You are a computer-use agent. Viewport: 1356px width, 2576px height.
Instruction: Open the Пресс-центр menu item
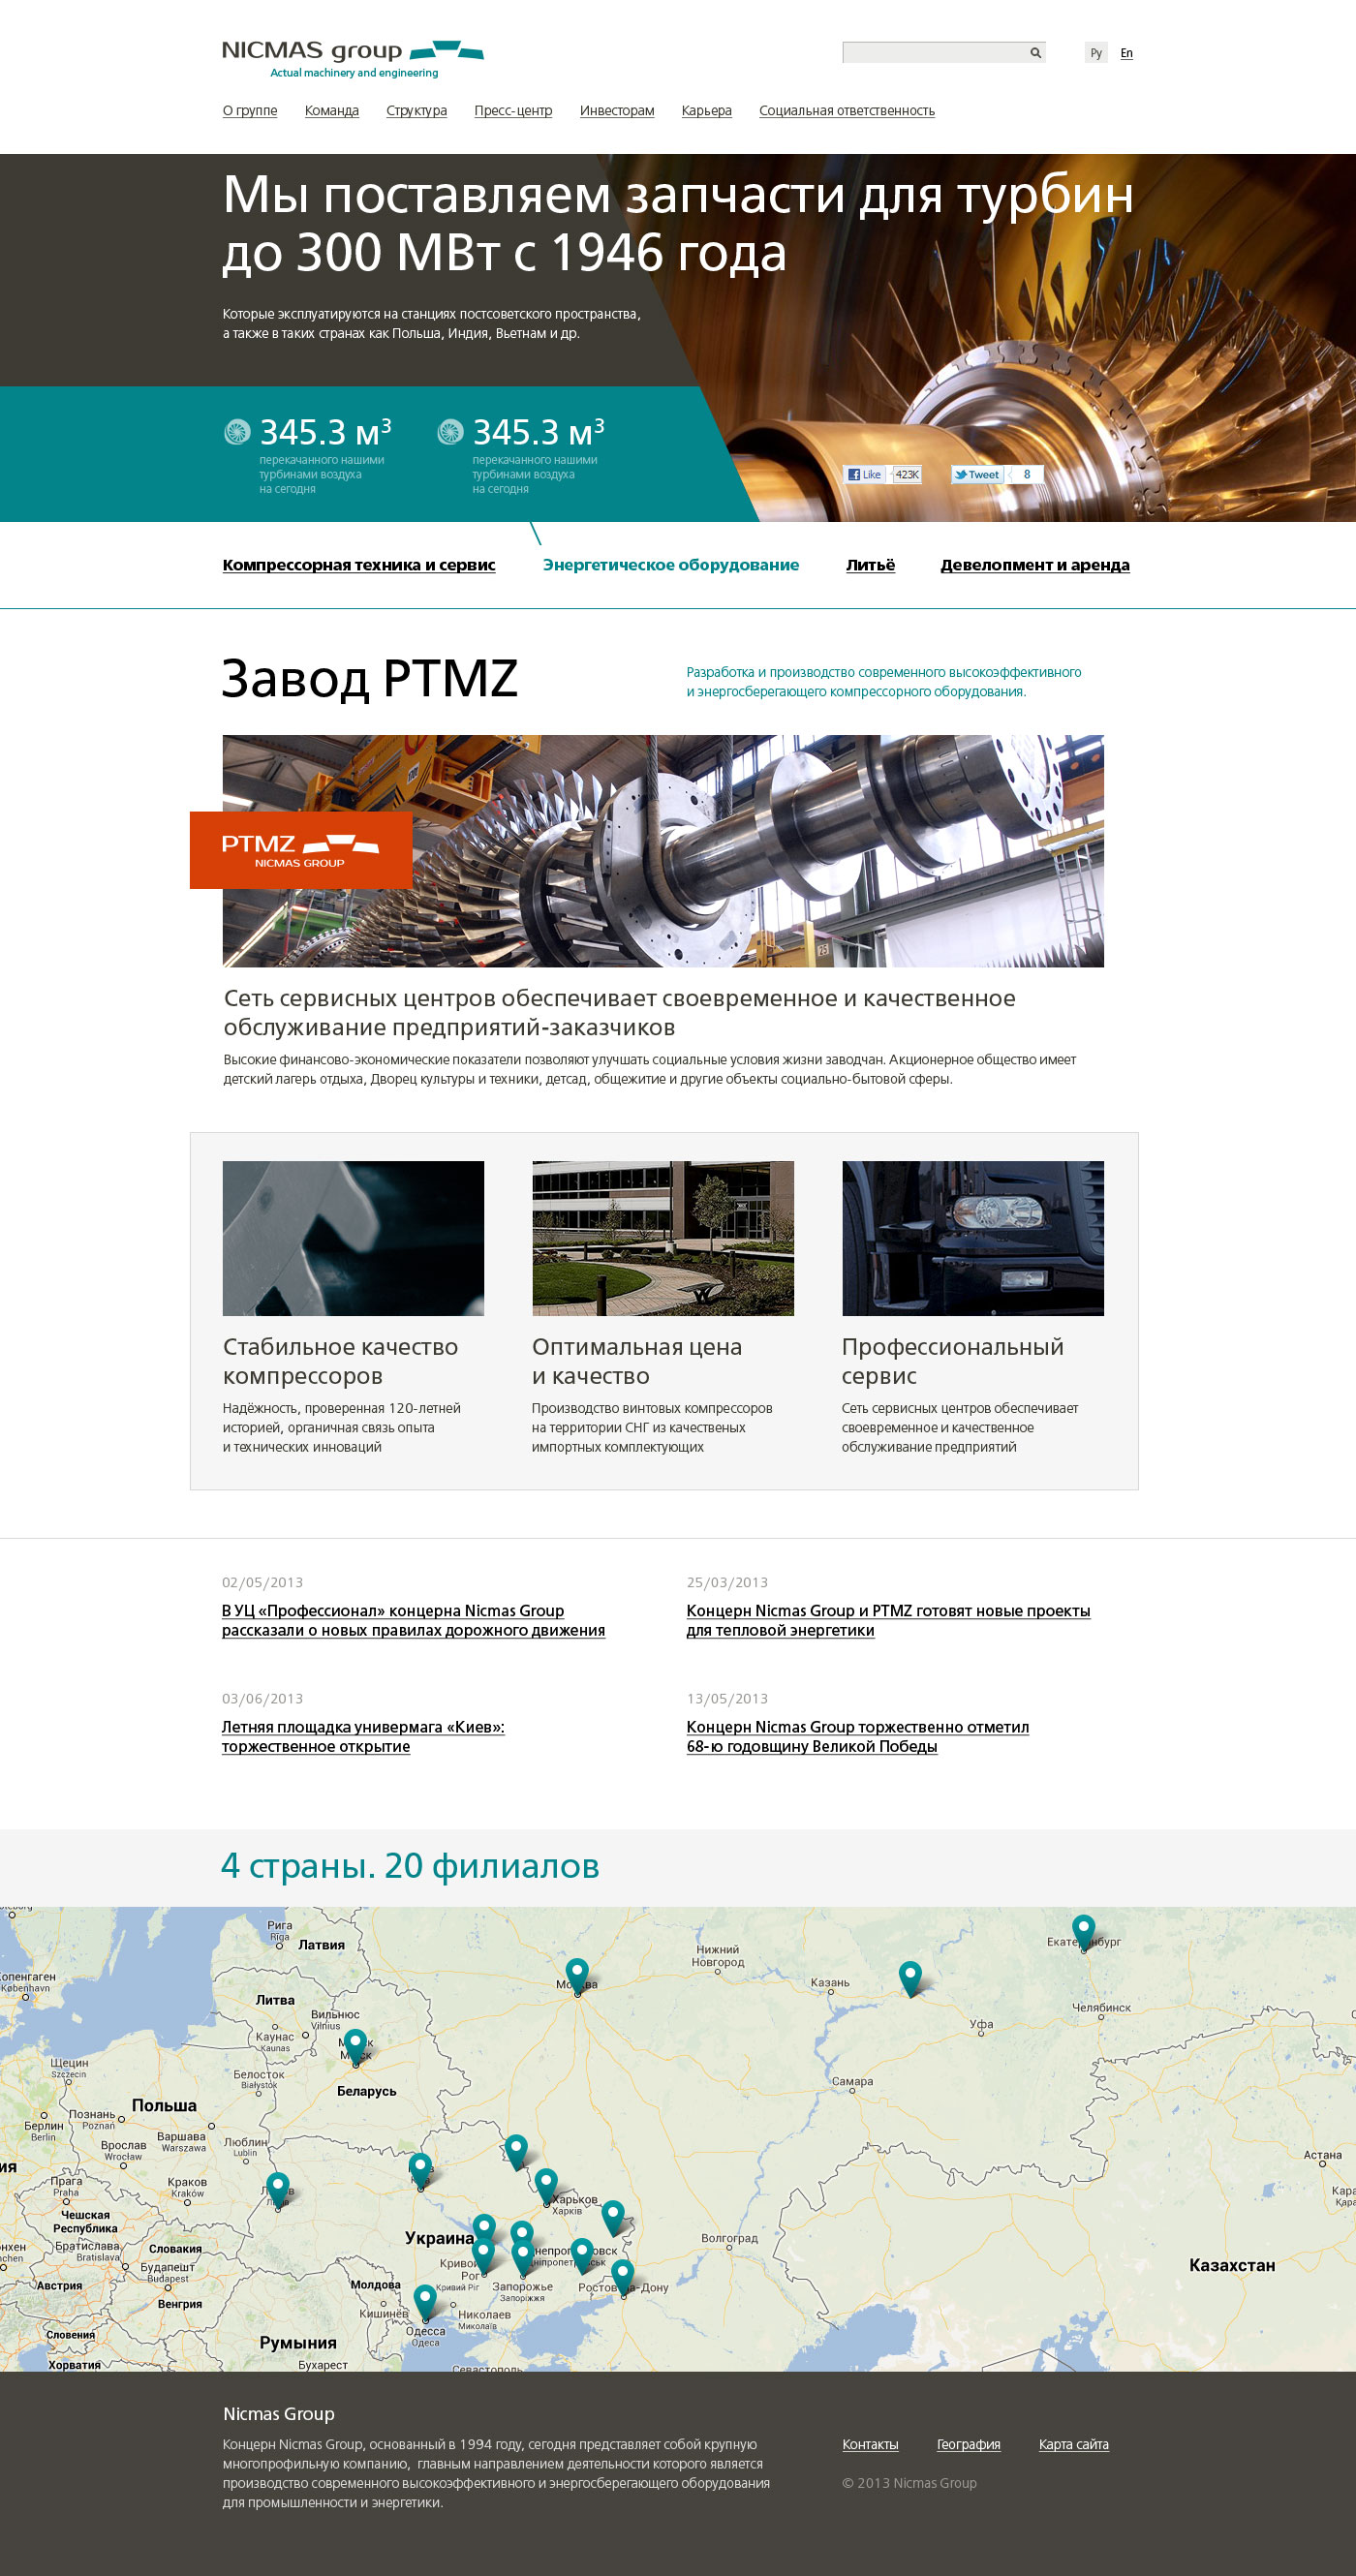coord(512,111)
